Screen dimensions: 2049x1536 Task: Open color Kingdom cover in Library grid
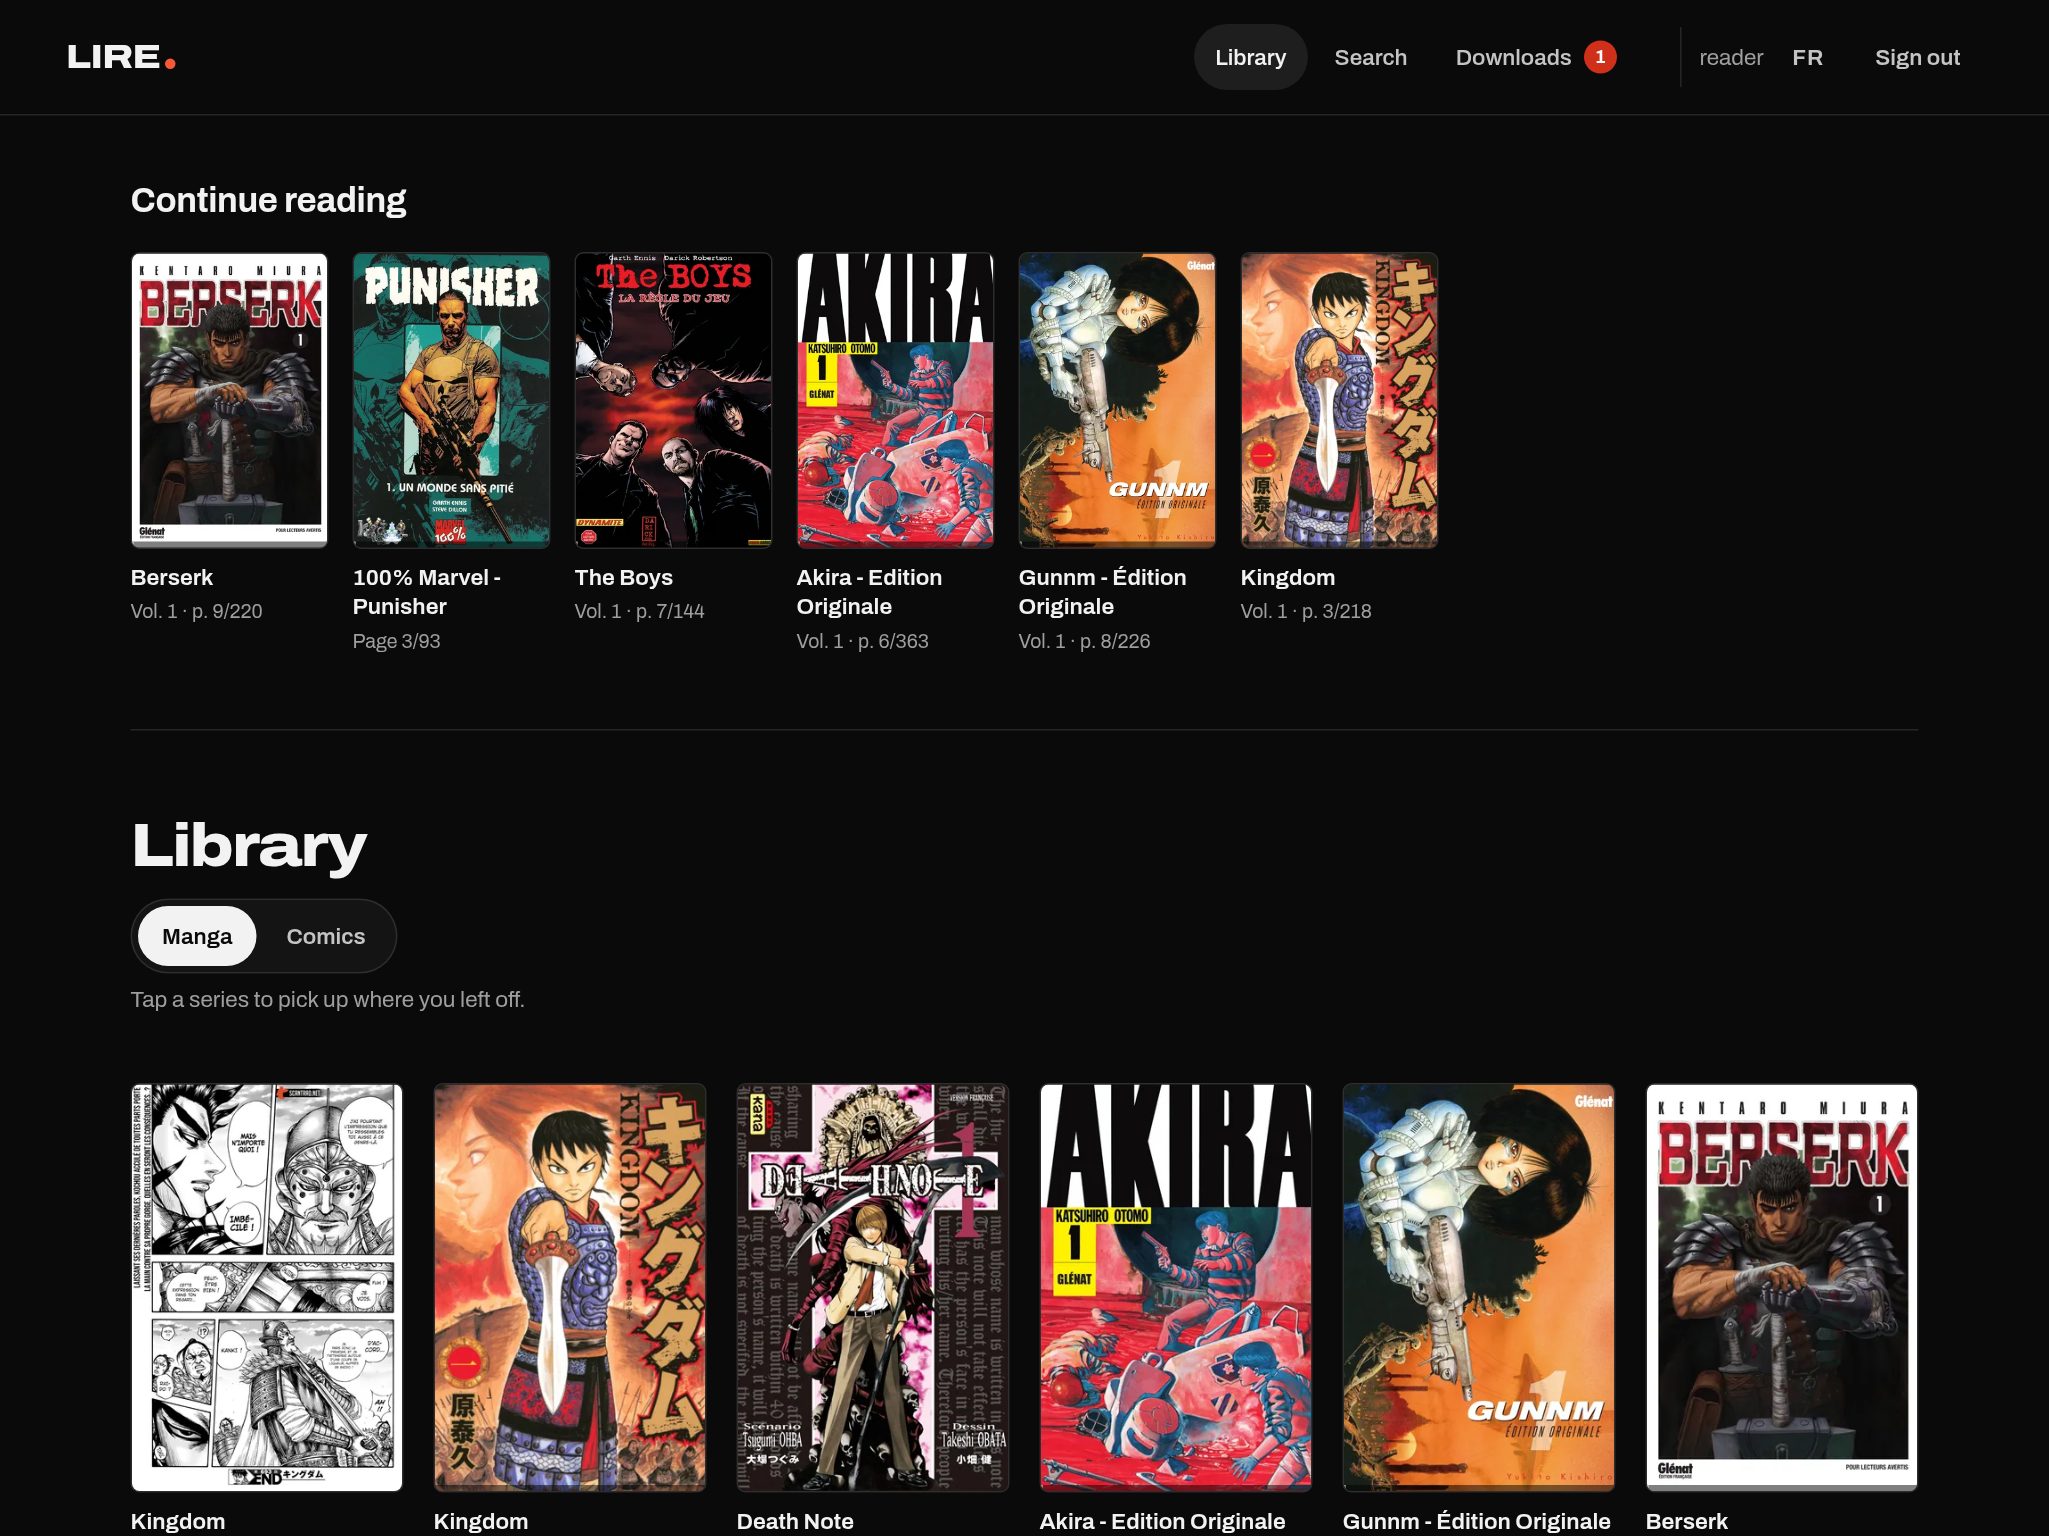[x=570, y=1288]
